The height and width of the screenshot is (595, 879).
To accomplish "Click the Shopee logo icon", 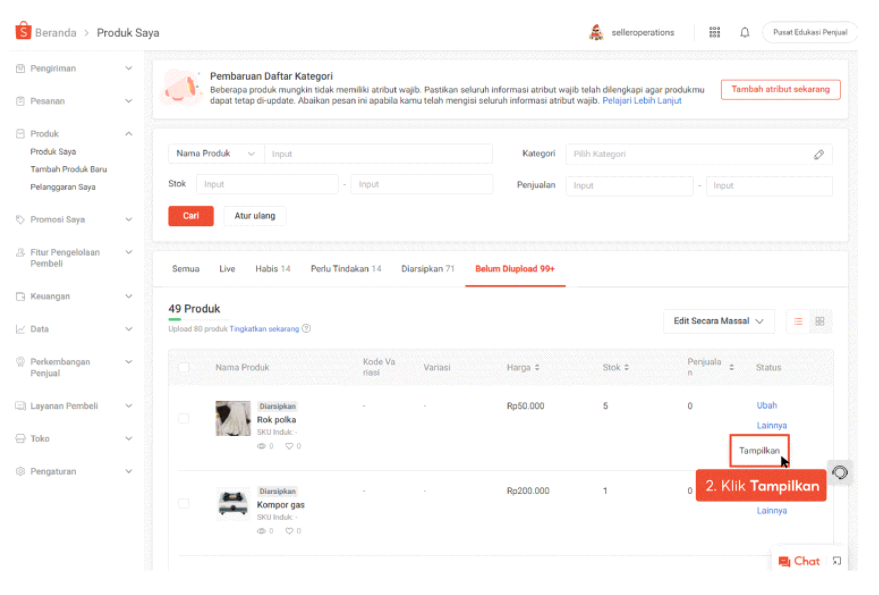I will pos(23,30).
